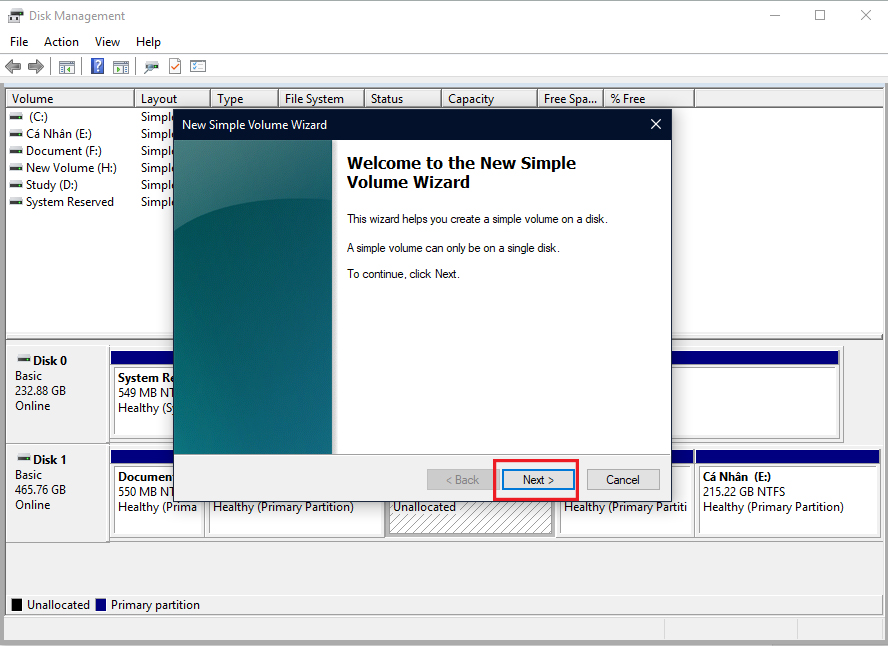Sort by the % Free column header
This screenshot has height=646, width=888.
point(649,99)
